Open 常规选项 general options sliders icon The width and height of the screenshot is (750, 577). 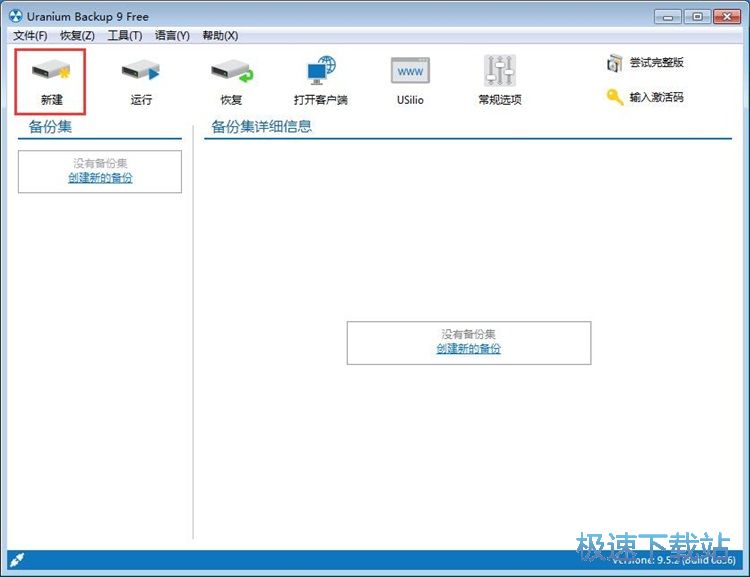pyautogui.click(x=500, y=70)
